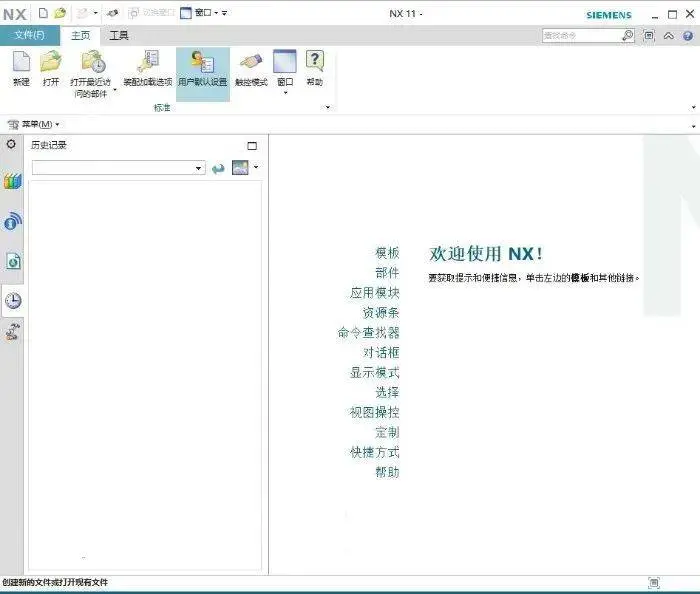Minimize the ribbon with chevron icon
The width and height of the screenshot is (700, 594).
click(669, 36)
